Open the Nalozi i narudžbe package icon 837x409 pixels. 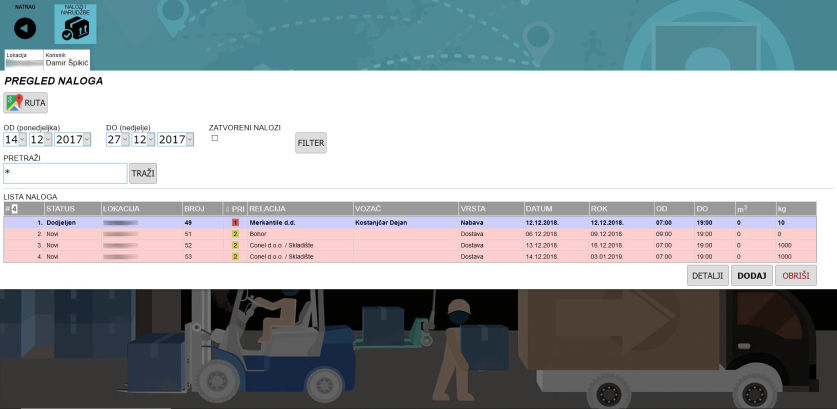coord(75,28)
